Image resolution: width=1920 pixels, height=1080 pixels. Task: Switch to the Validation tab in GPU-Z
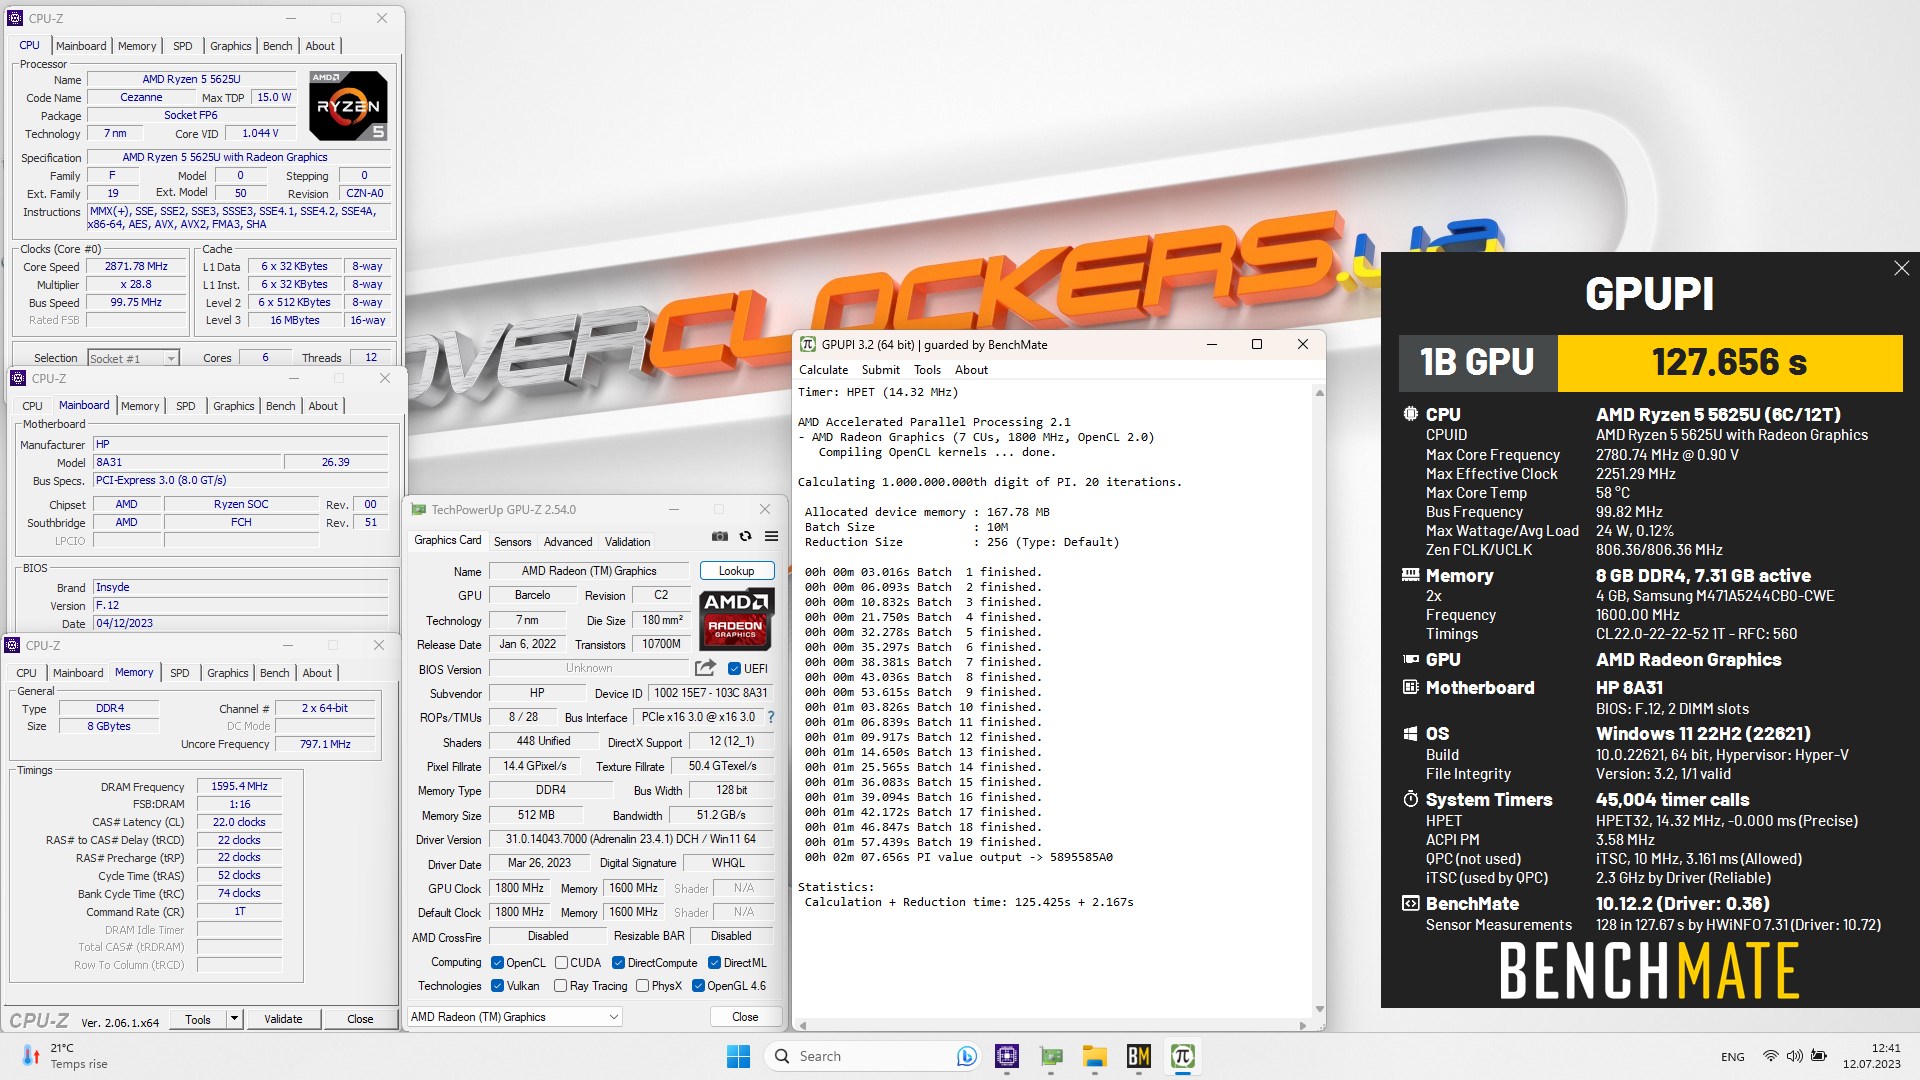click(627, 542)
